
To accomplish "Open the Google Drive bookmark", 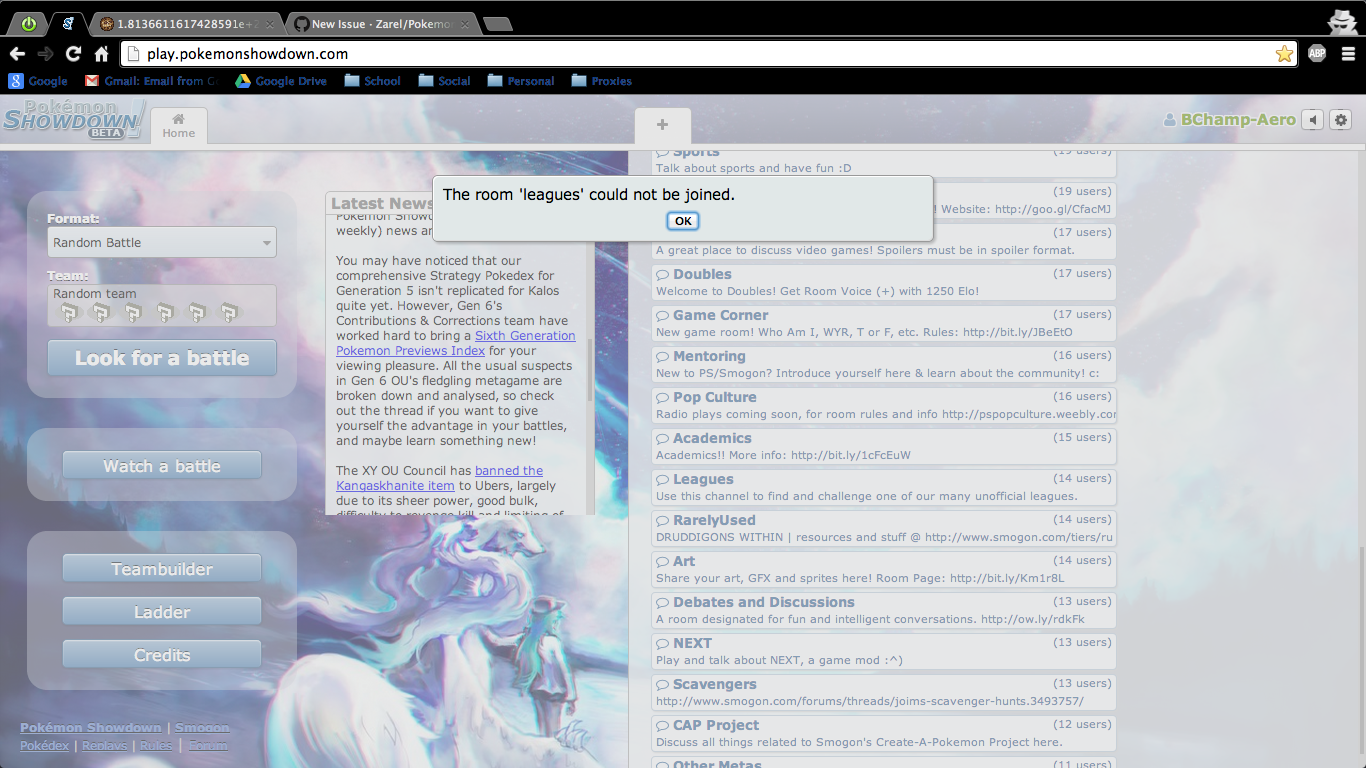I will click(281, 81).
